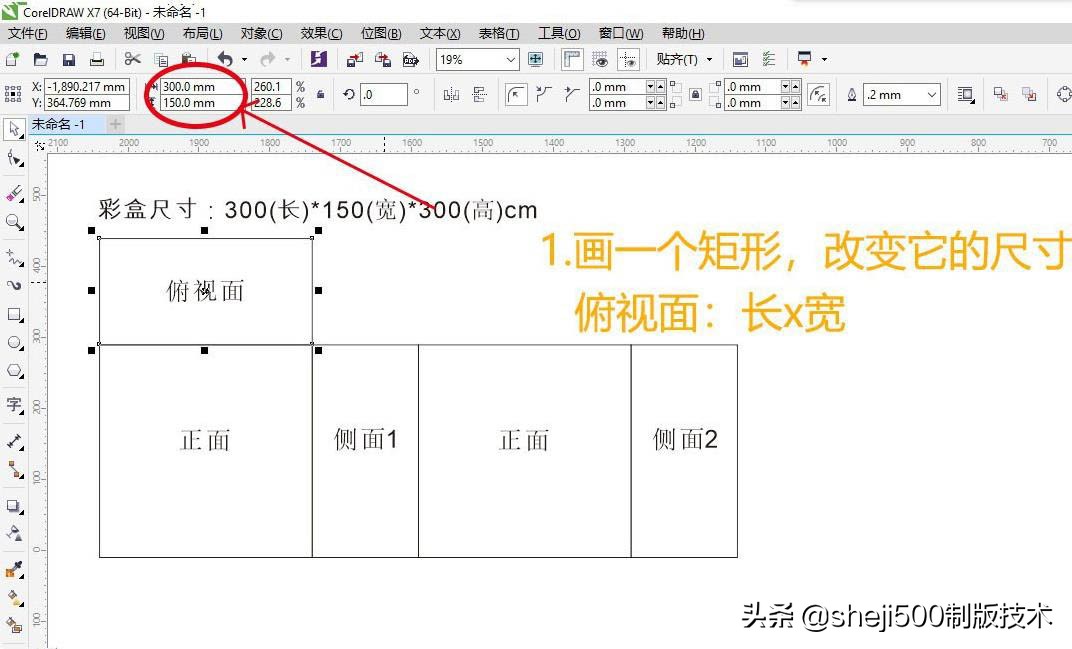Click the Redo arrow icon
Viewport: 1072px width, 649px height.
pyautogui.click(x=267, y=59)
